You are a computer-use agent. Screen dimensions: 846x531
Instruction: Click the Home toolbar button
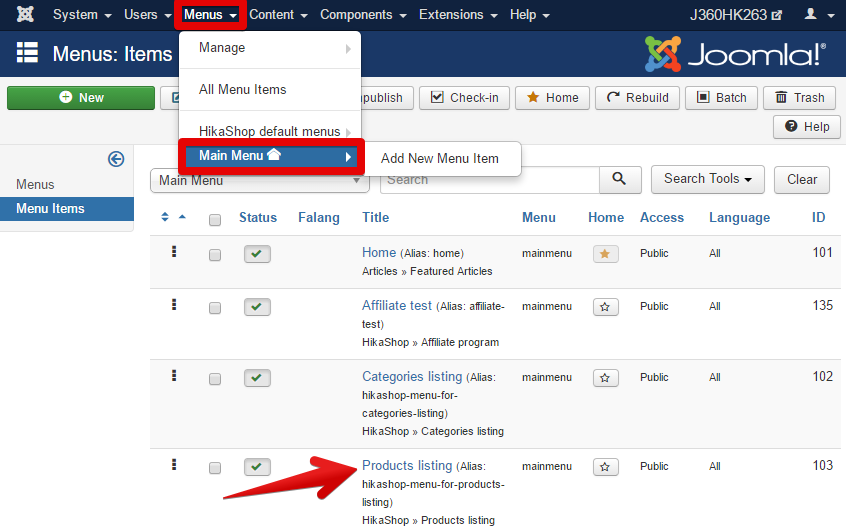552,98
